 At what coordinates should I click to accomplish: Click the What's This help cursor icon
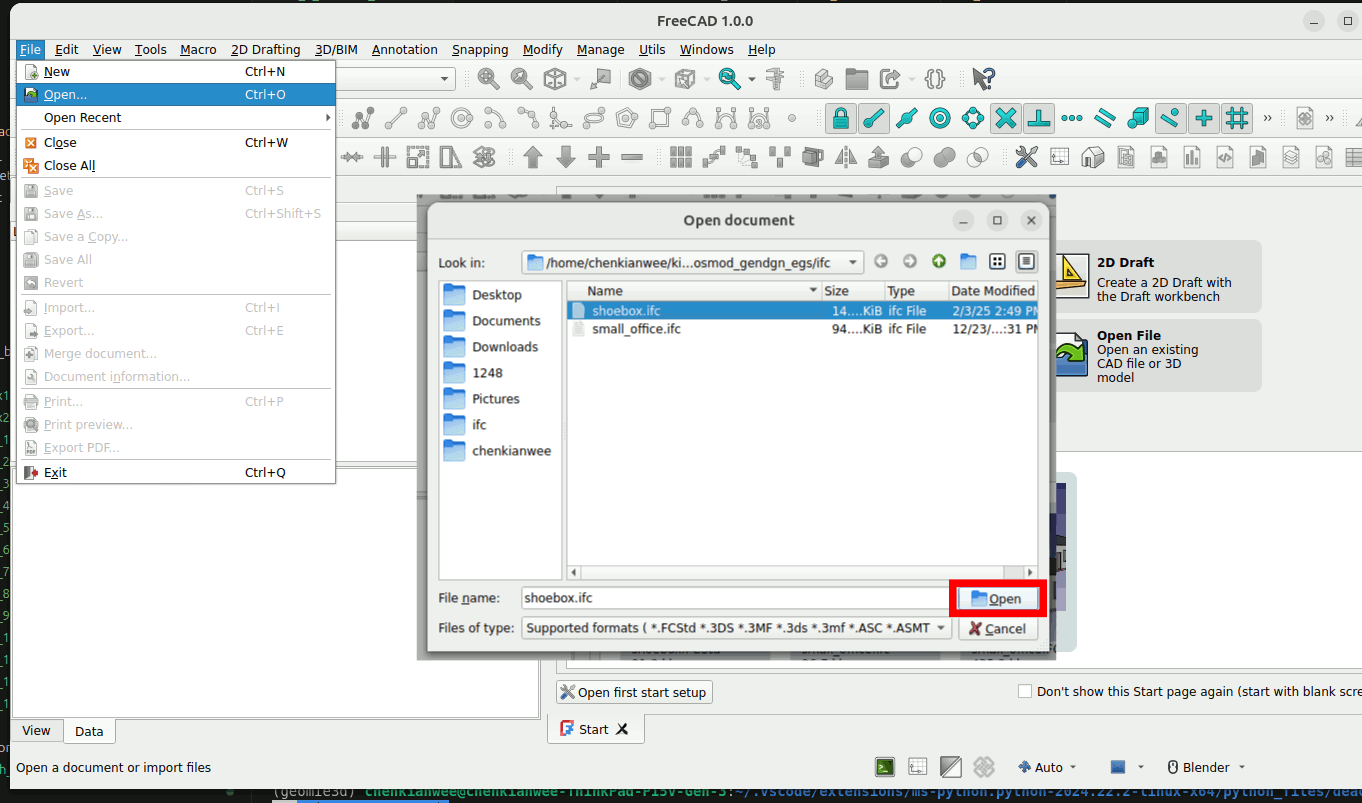coord(983,79)
